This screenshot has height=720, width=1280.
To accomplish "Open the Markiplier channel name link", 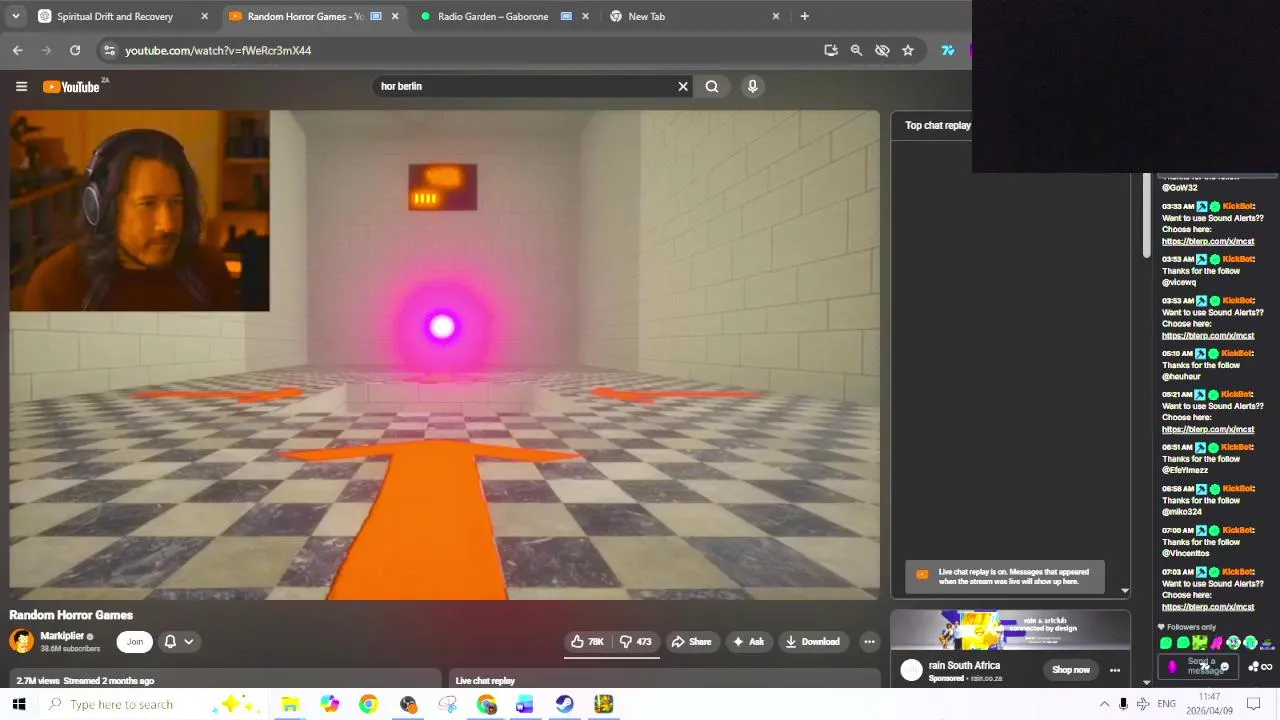I will pos(62,636).
